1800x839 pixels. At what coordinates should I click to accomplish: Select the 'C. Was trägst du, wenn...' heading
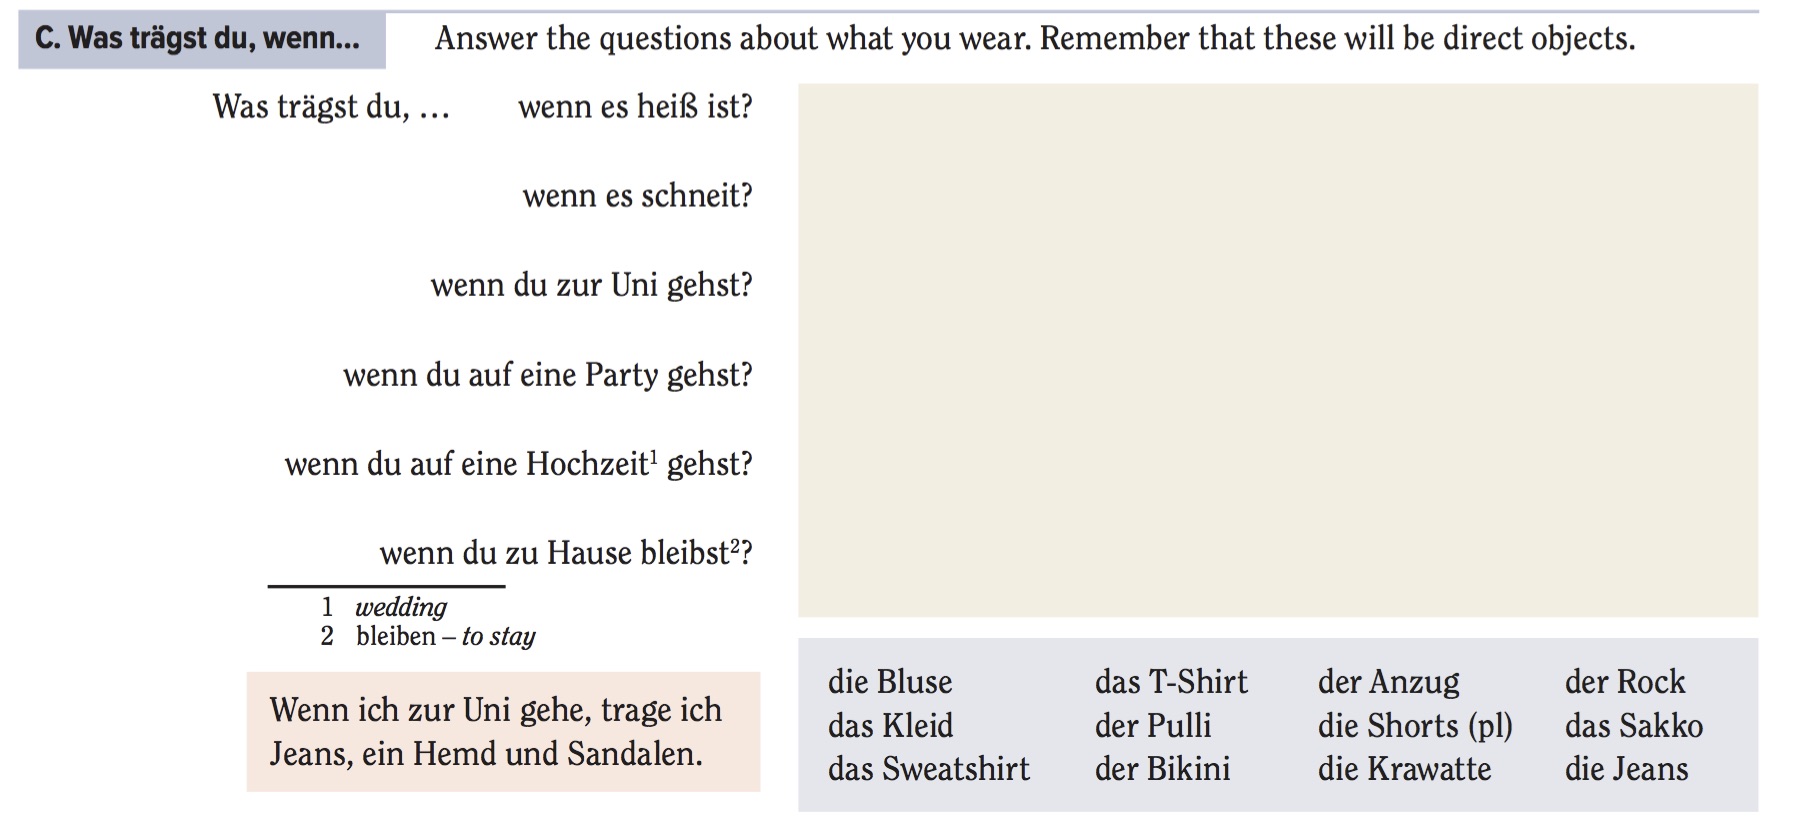coord(201,40)
